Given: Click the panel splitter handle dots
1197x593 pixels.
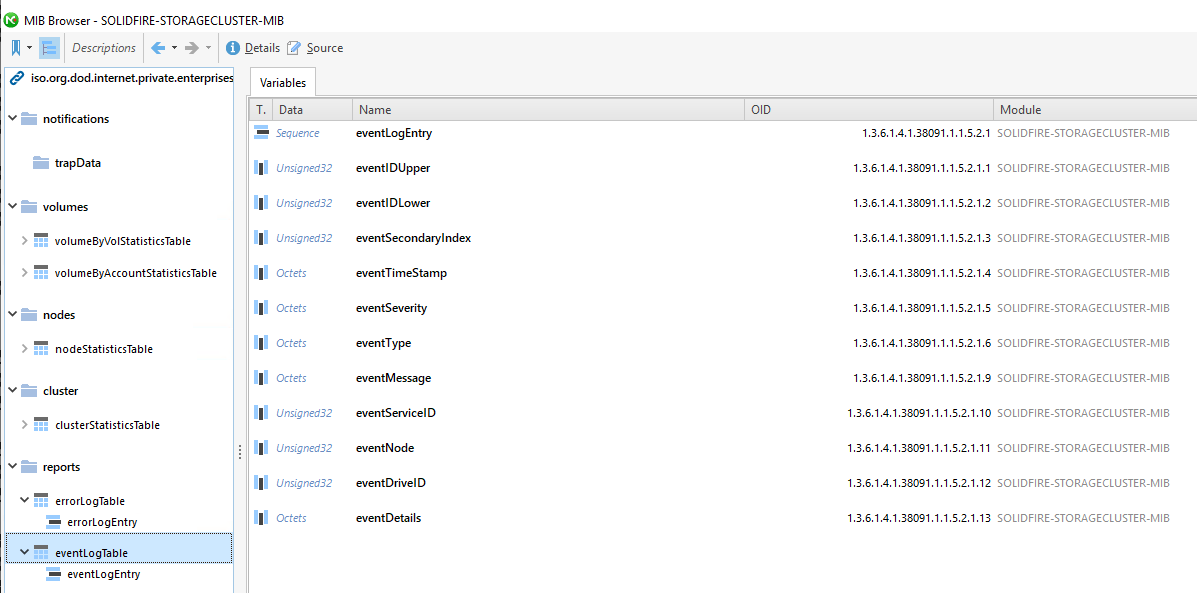Looking at the screenshot, I should 240,453.
